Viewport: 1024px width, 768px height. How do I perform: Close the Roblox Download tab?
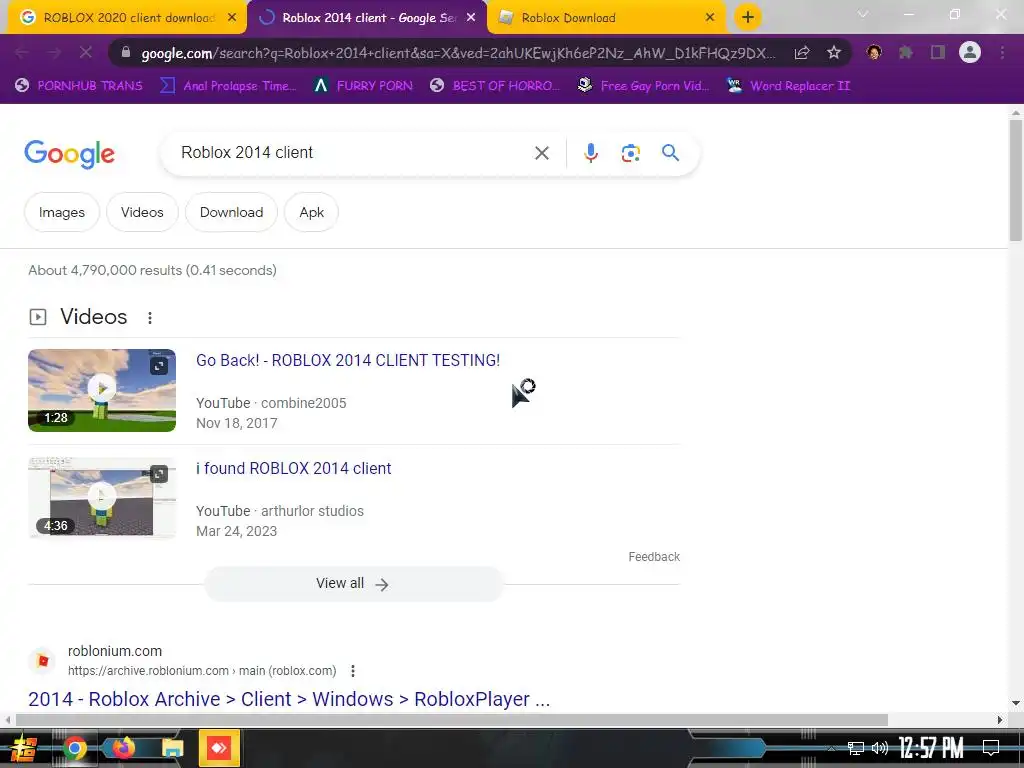pos(710,18)
